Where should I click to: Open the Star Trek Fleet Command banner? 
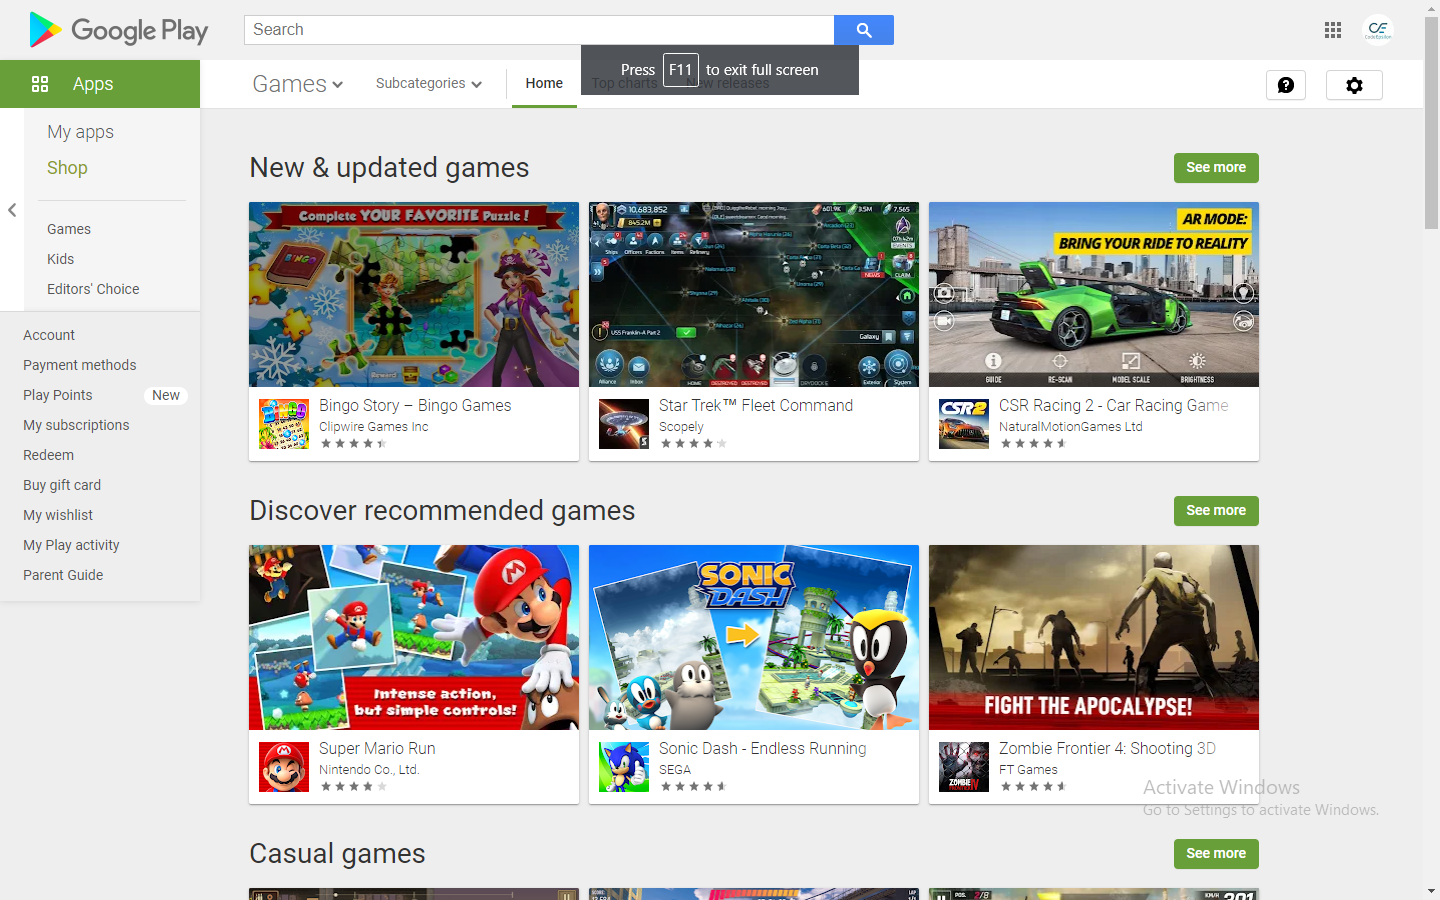click(x=753, y=294)
